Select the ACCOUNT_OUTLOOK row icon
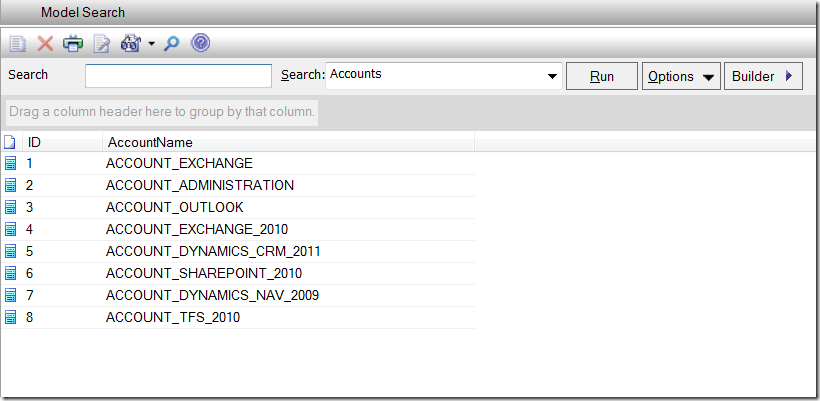Viewport: 820px width, 401px height. 10,207
